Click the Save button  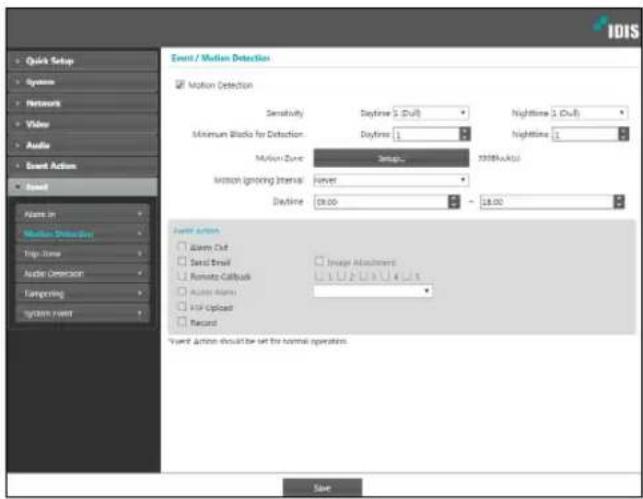[322, 488]
